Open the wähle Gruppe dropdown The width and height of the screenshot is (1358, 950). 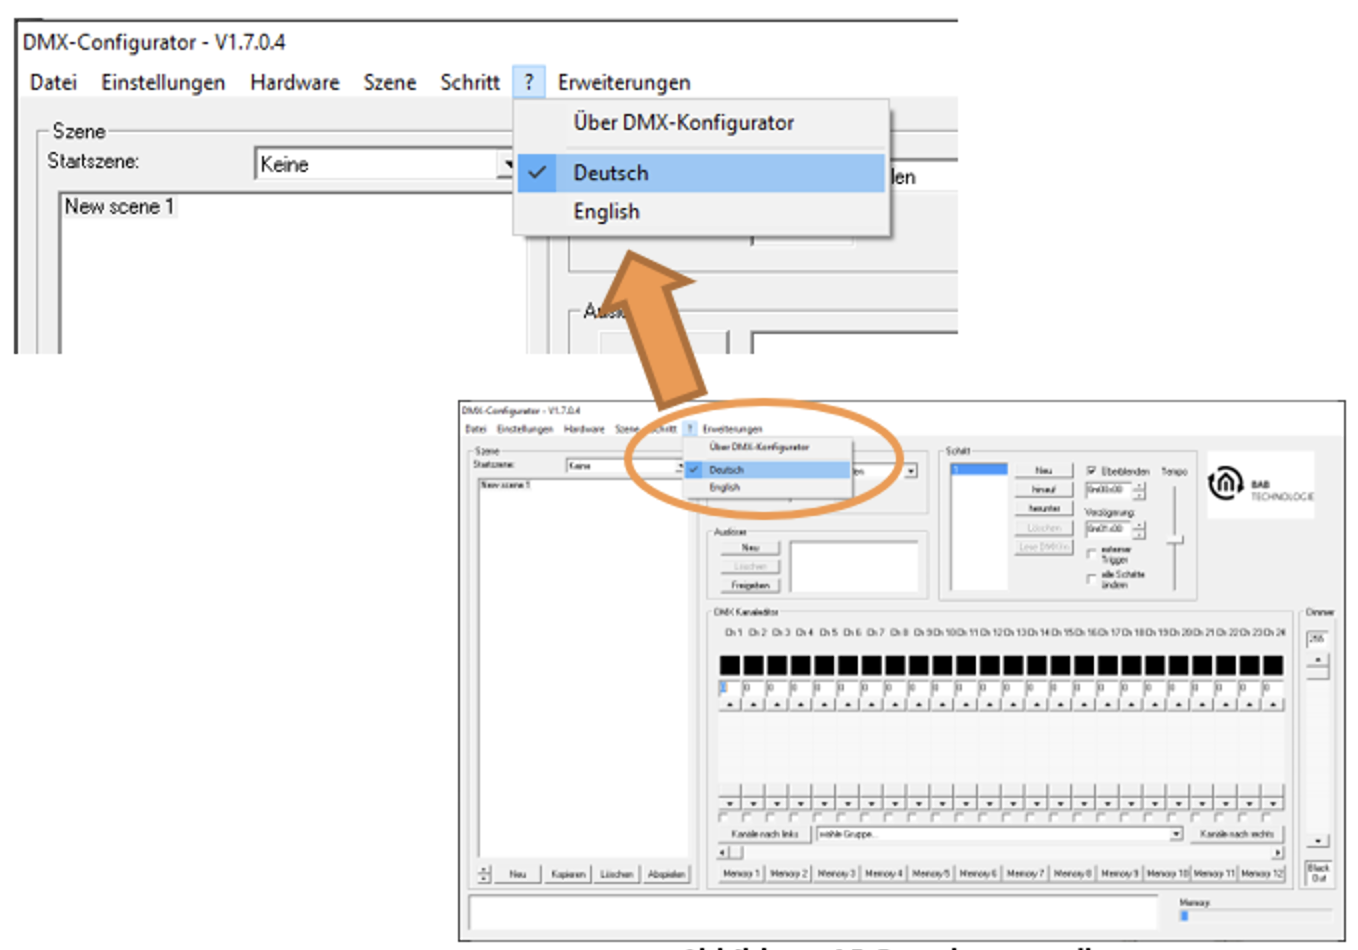click(999, 834)
